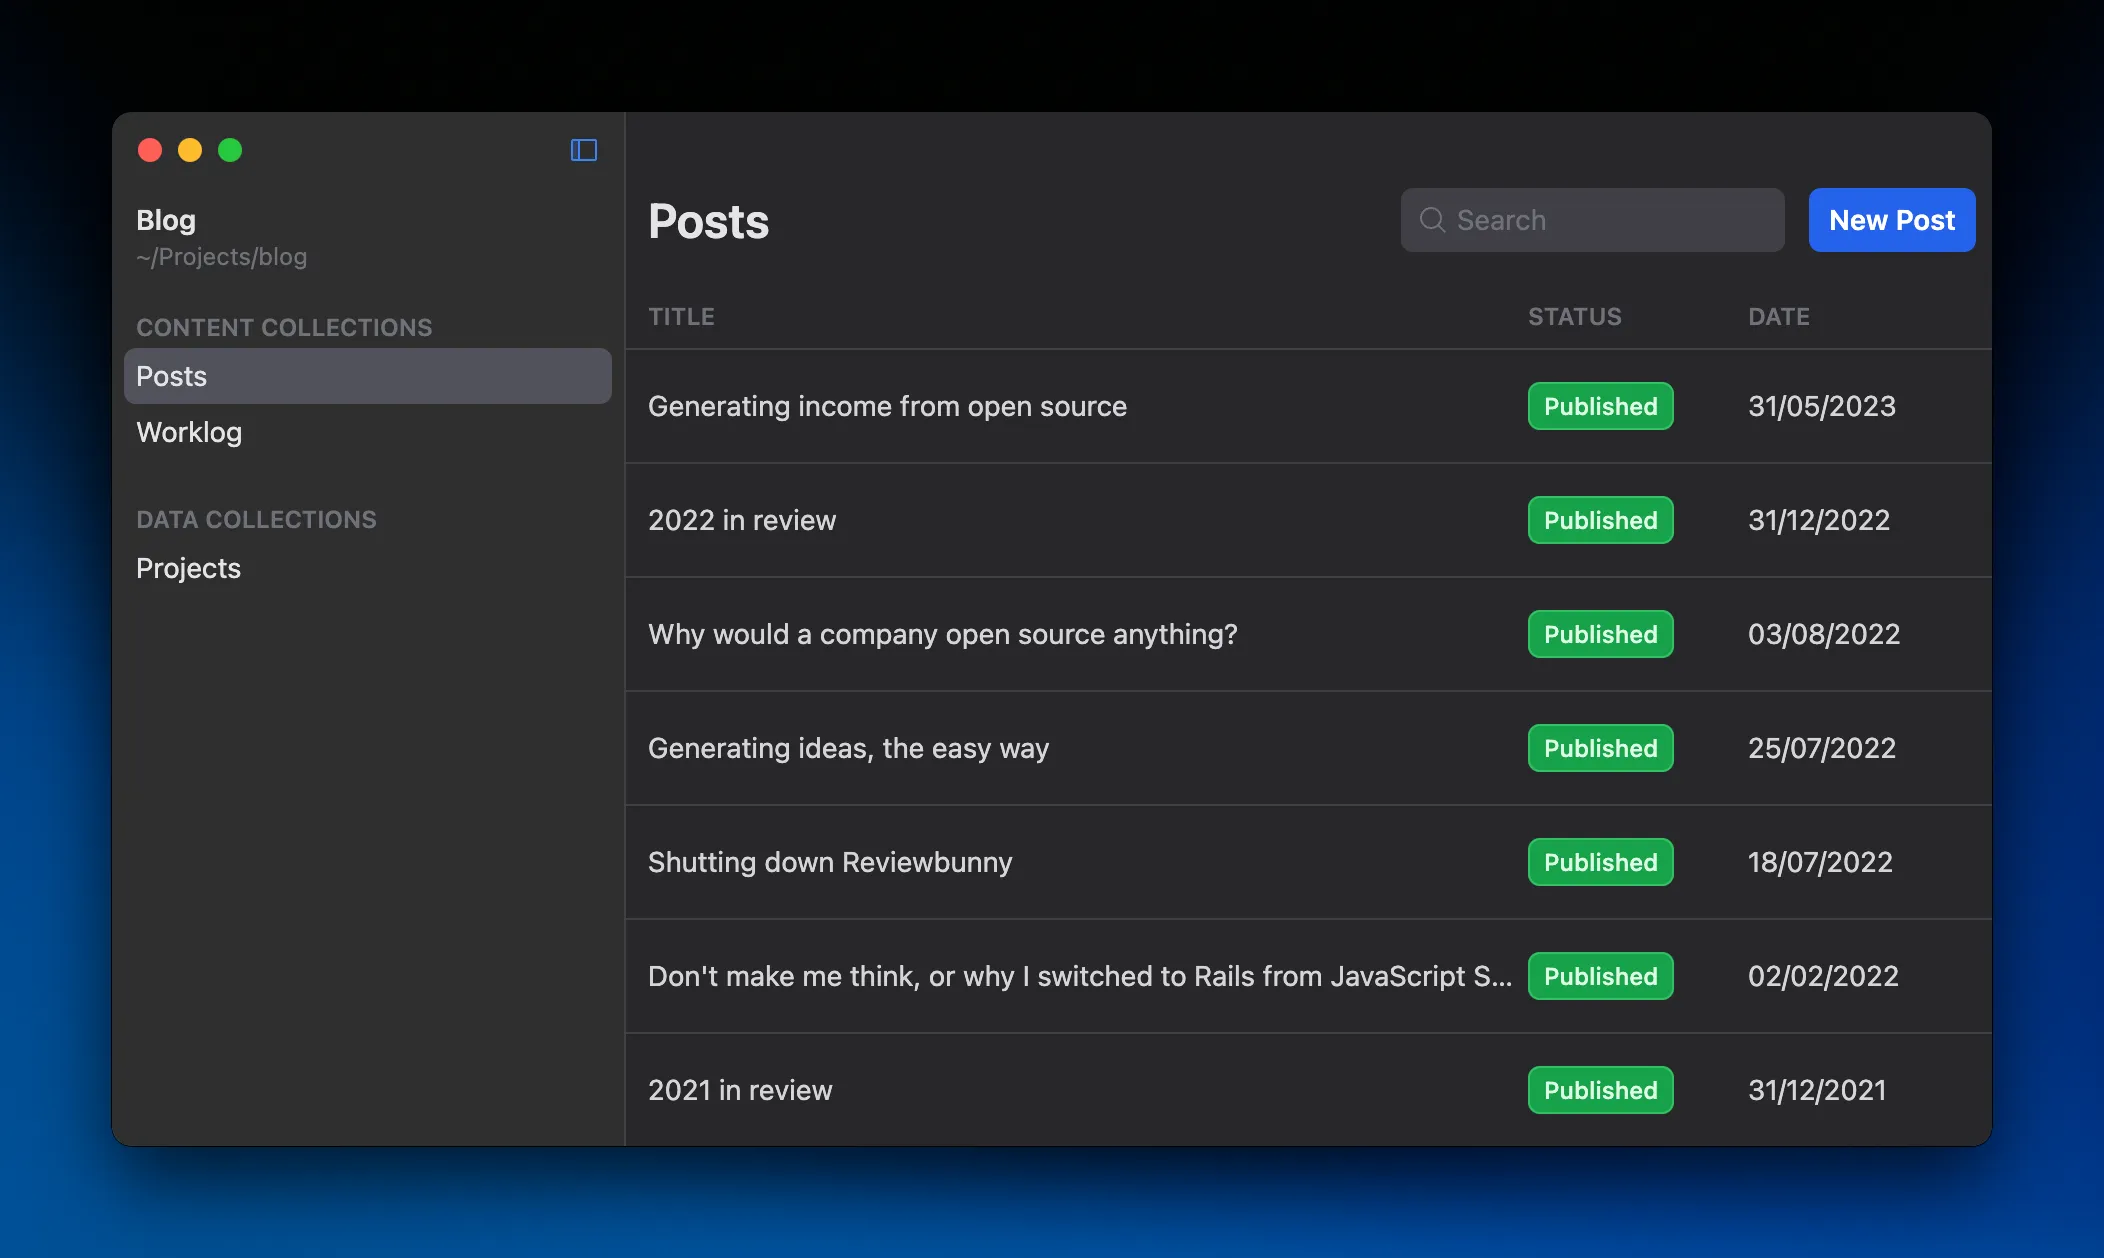This screenshot has width=2104, height=1258.
Task: Open the Don't make me think post
Action: click(x=1308, y=976)
